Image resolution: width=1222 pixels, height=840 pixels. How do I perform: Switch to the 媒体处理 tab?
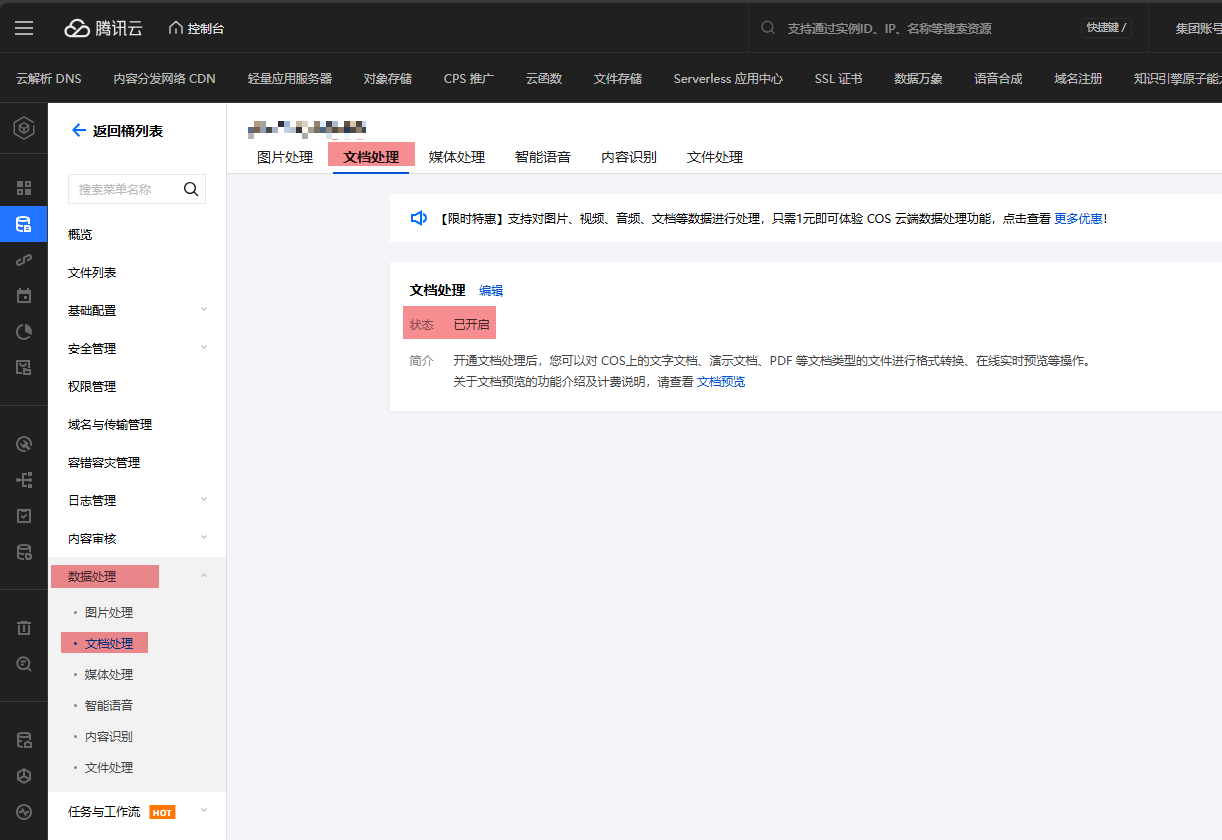pyautogui.click(x=456, y=157)
